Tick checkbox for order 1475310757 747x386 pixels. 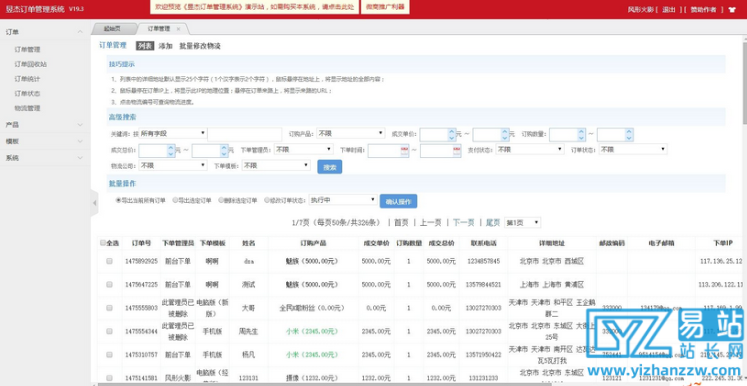coord(110,355)
